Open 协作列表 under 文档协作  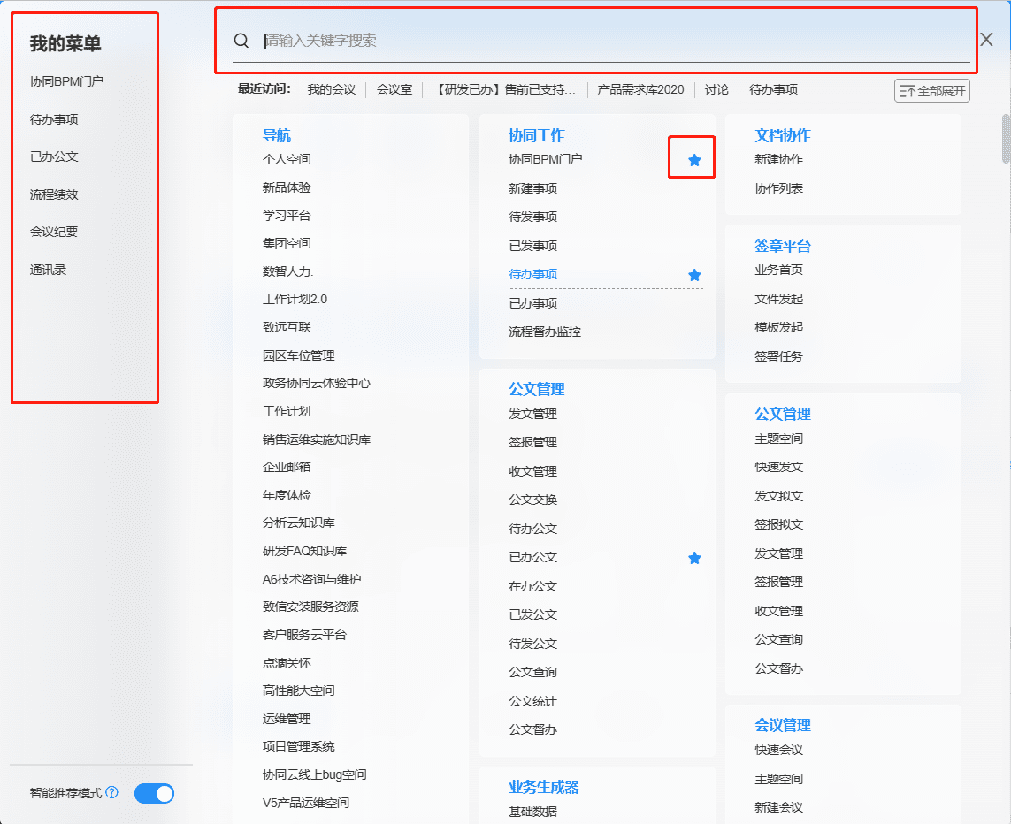point(779,189)
